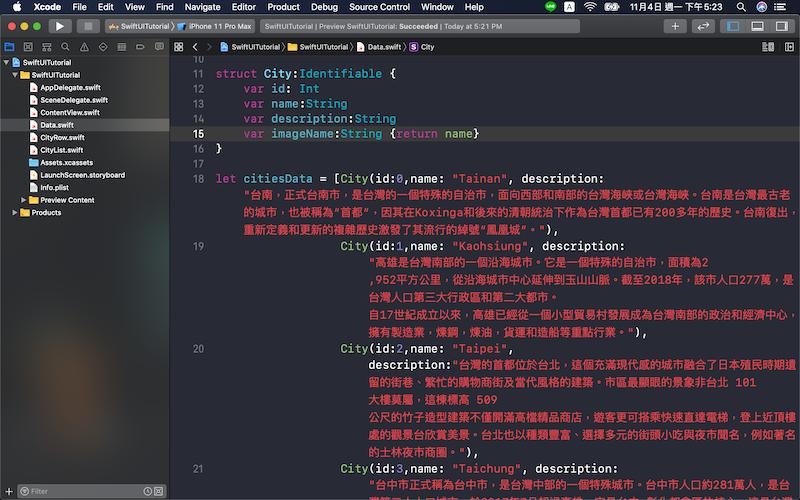Add a new file with the navigator plus
The width and height of the screenshot is (800, 500).
pyautogui.click(x=9, y=491)
